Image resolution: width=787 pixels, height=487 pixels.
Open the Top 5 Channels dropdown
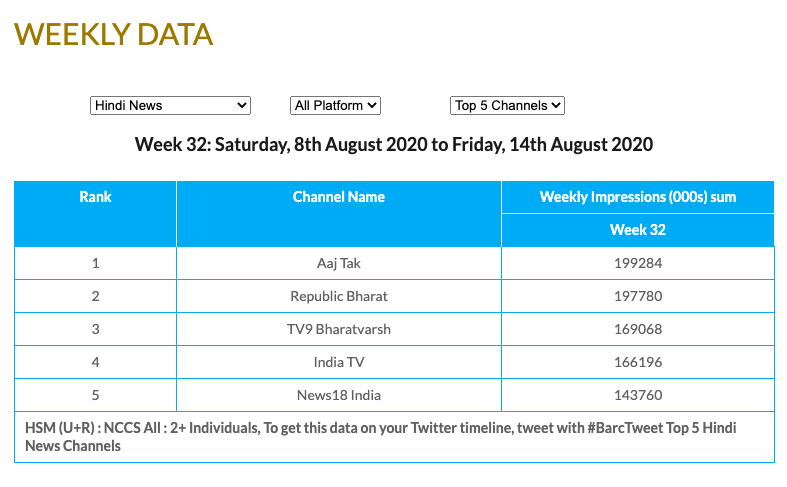pos(508,105)
